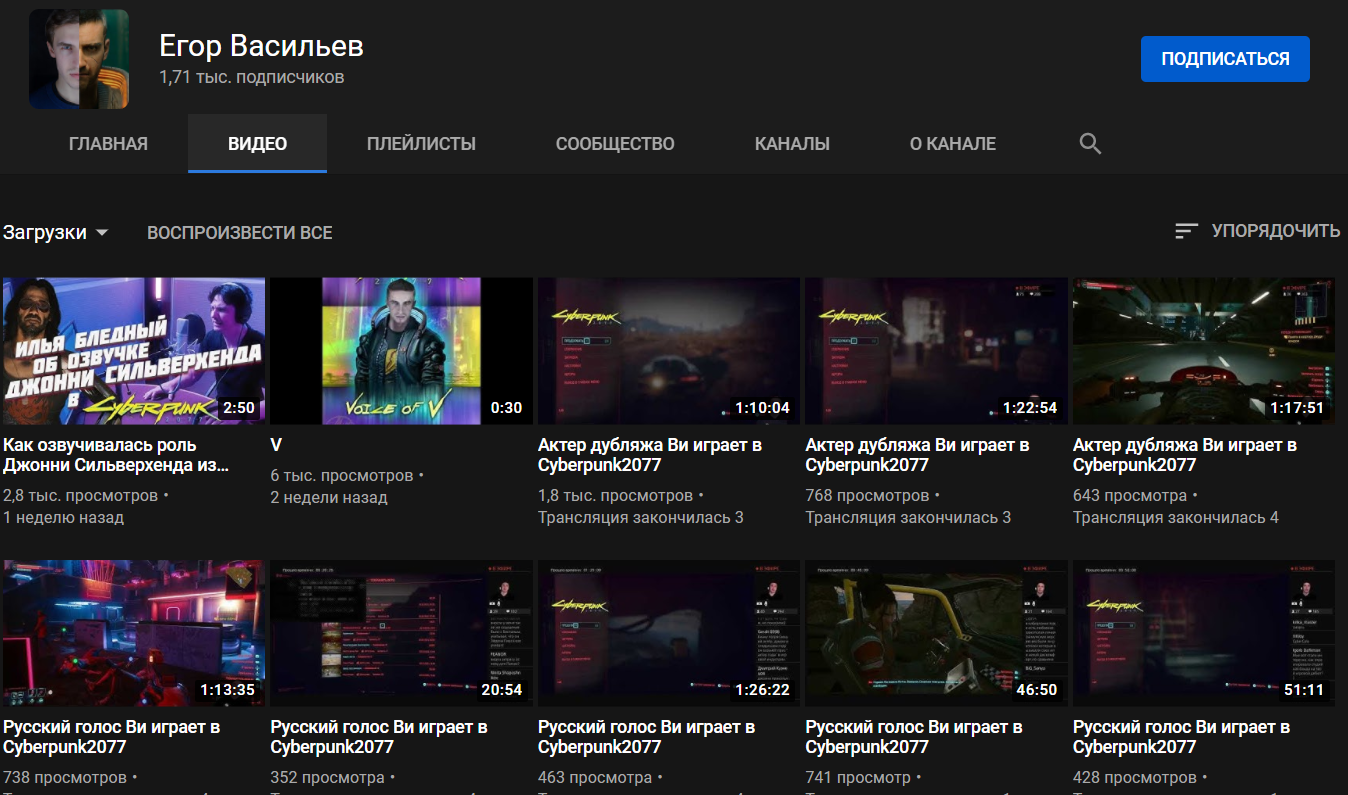
Task: Switch to the ПЛЕЙЛИСТЫ tab
Action: click(421, 144)
